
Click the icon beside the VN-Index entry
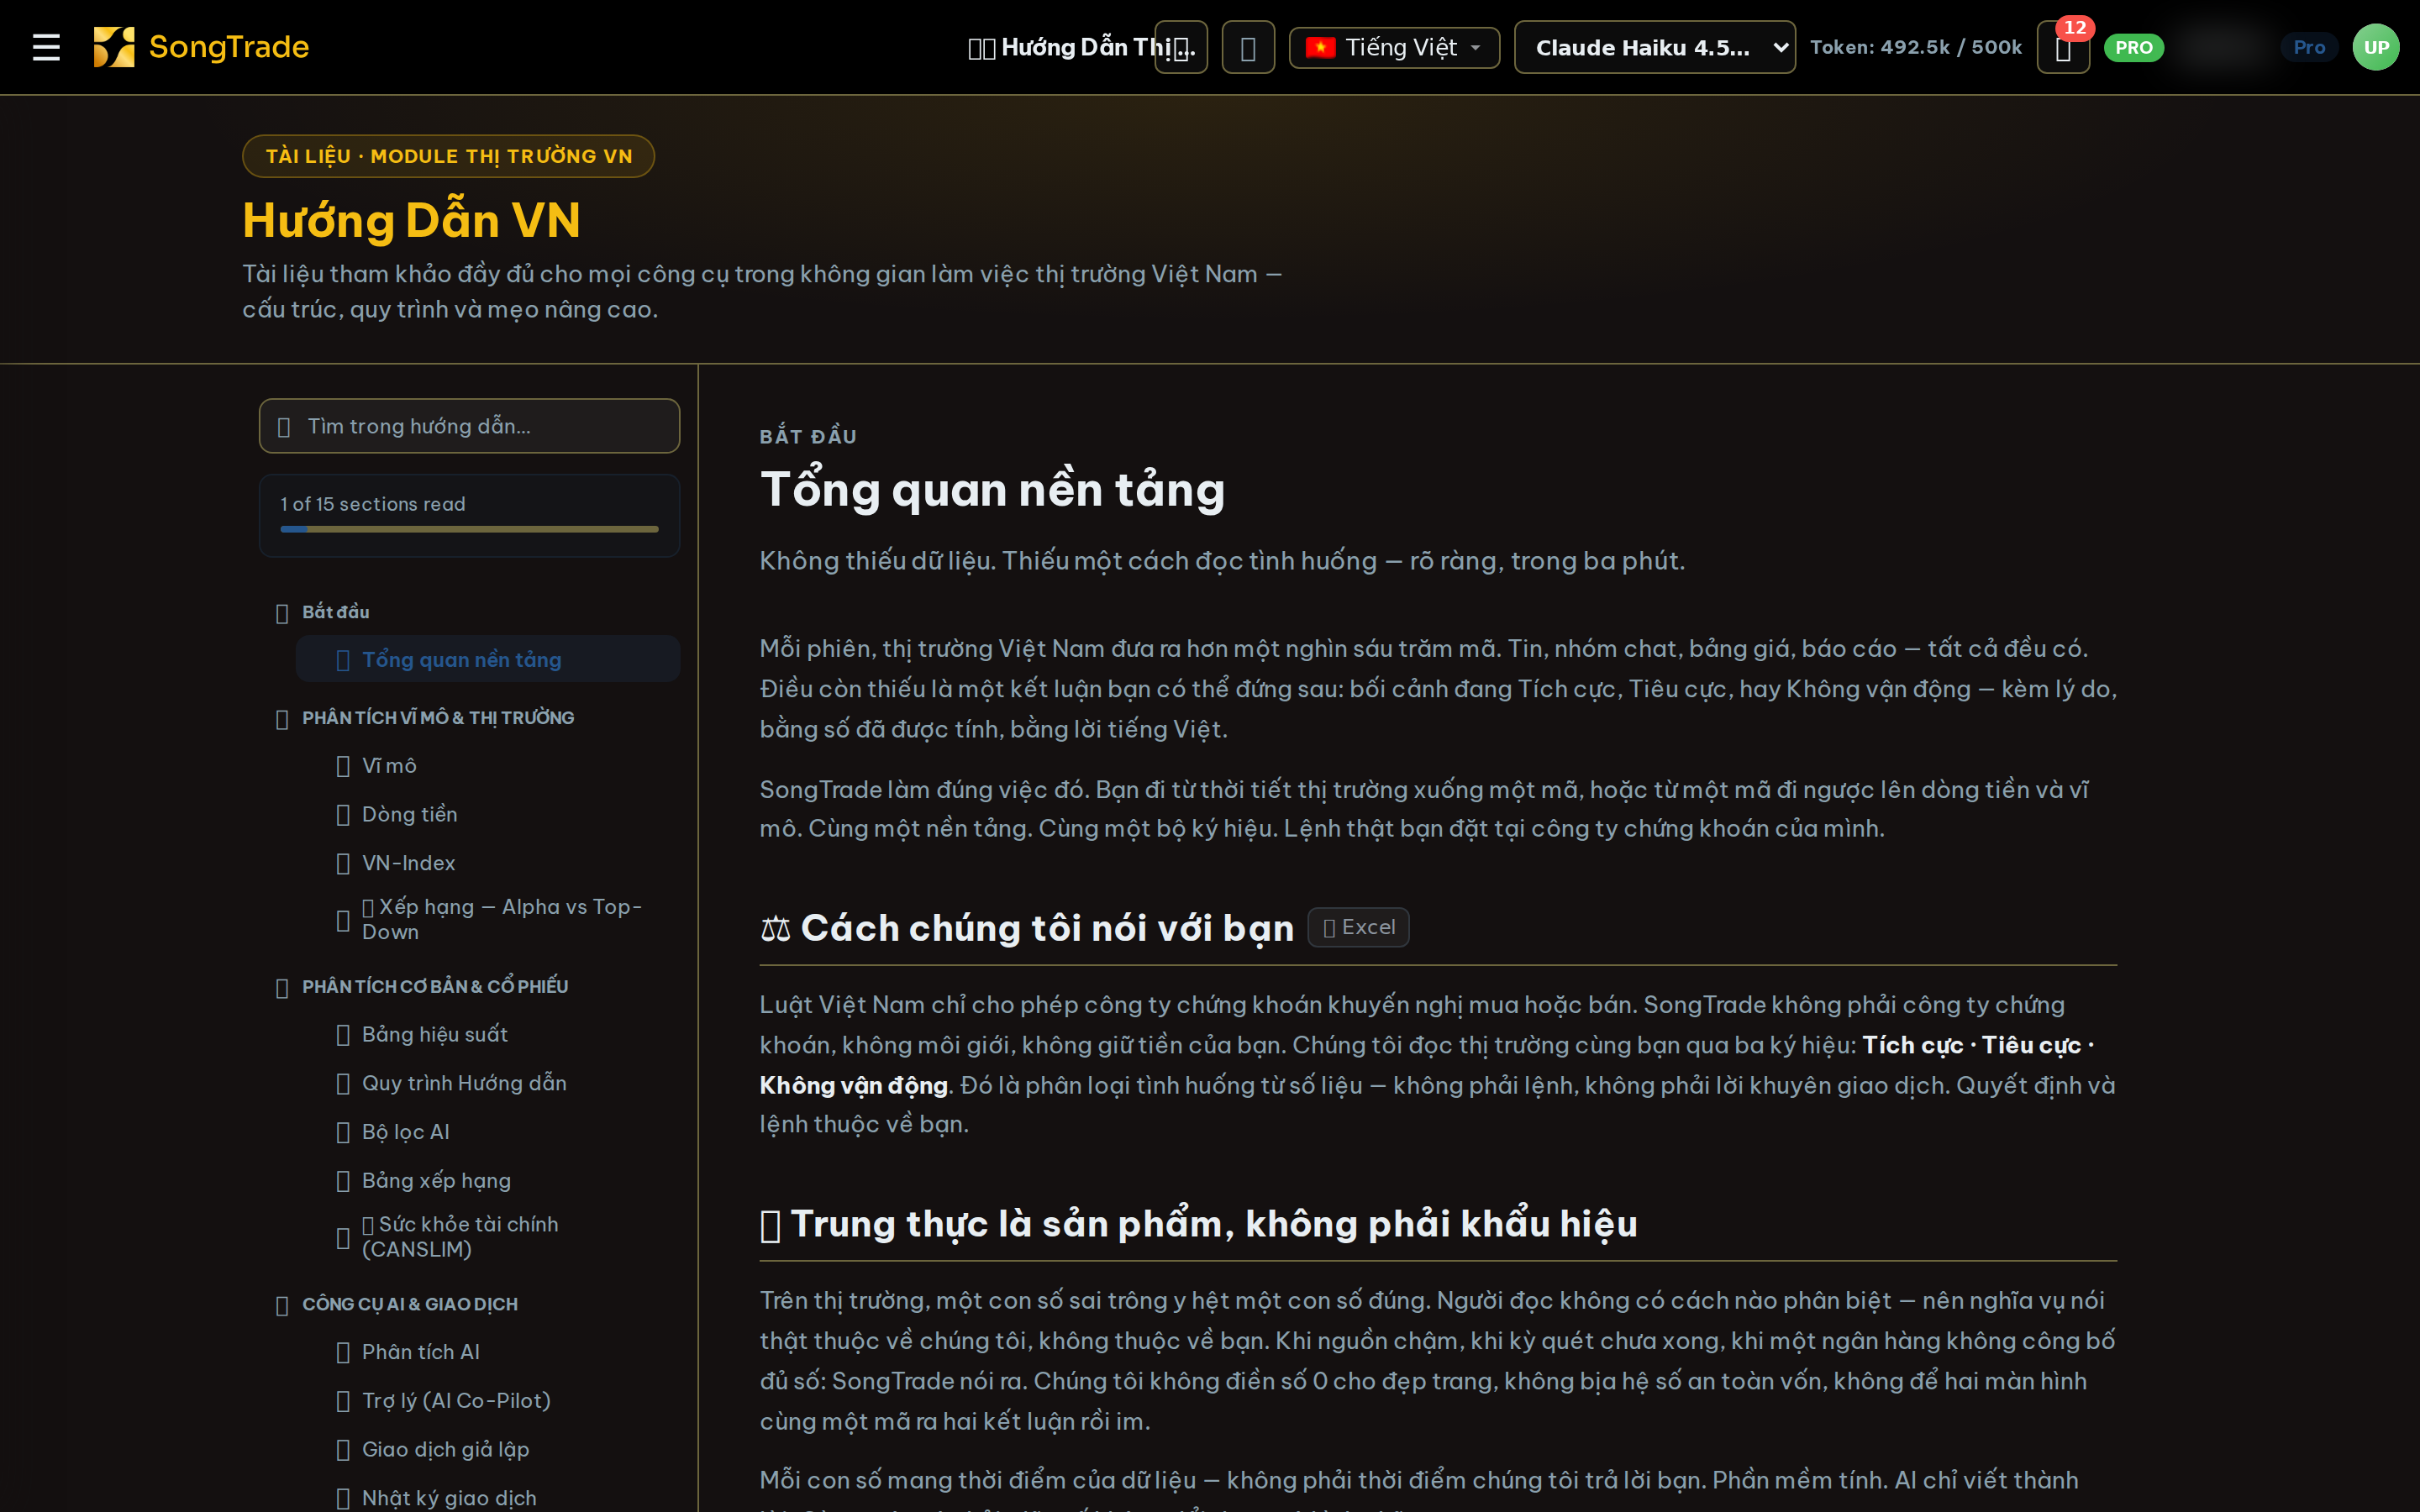[343, 864]
